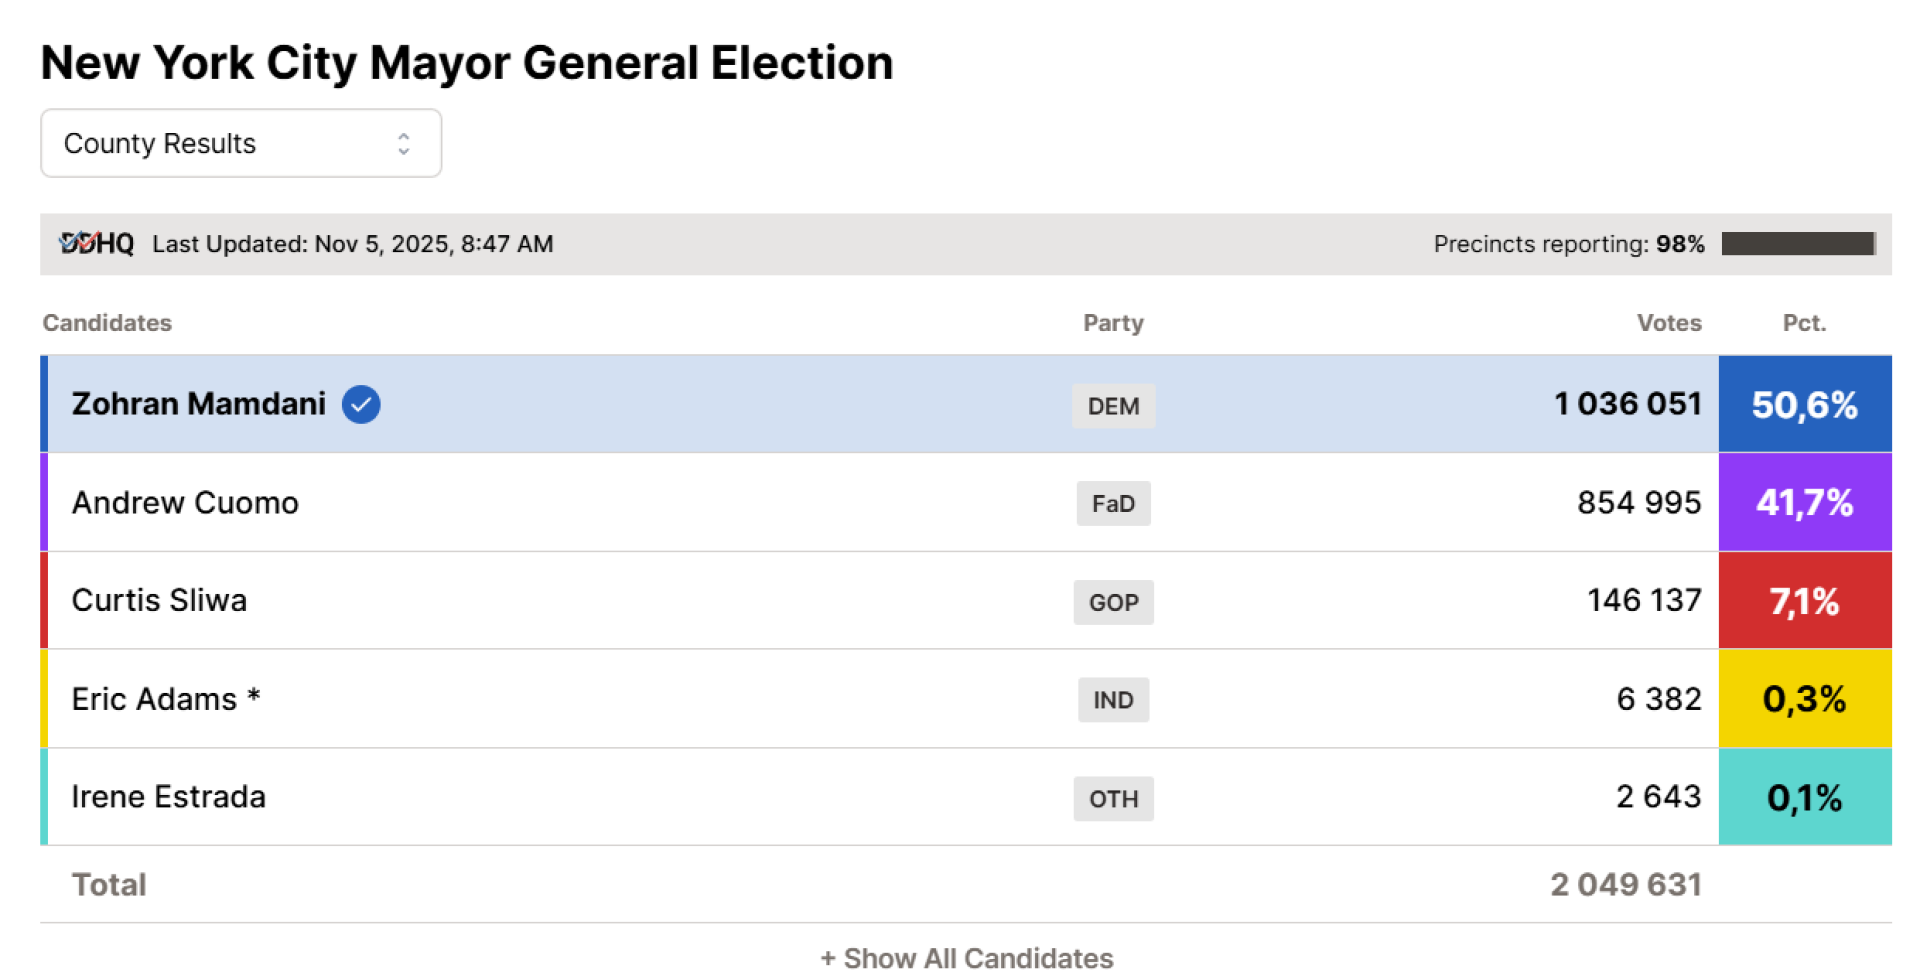
Task: Expand the Show All Candidates list
Action: click(967, 957)
